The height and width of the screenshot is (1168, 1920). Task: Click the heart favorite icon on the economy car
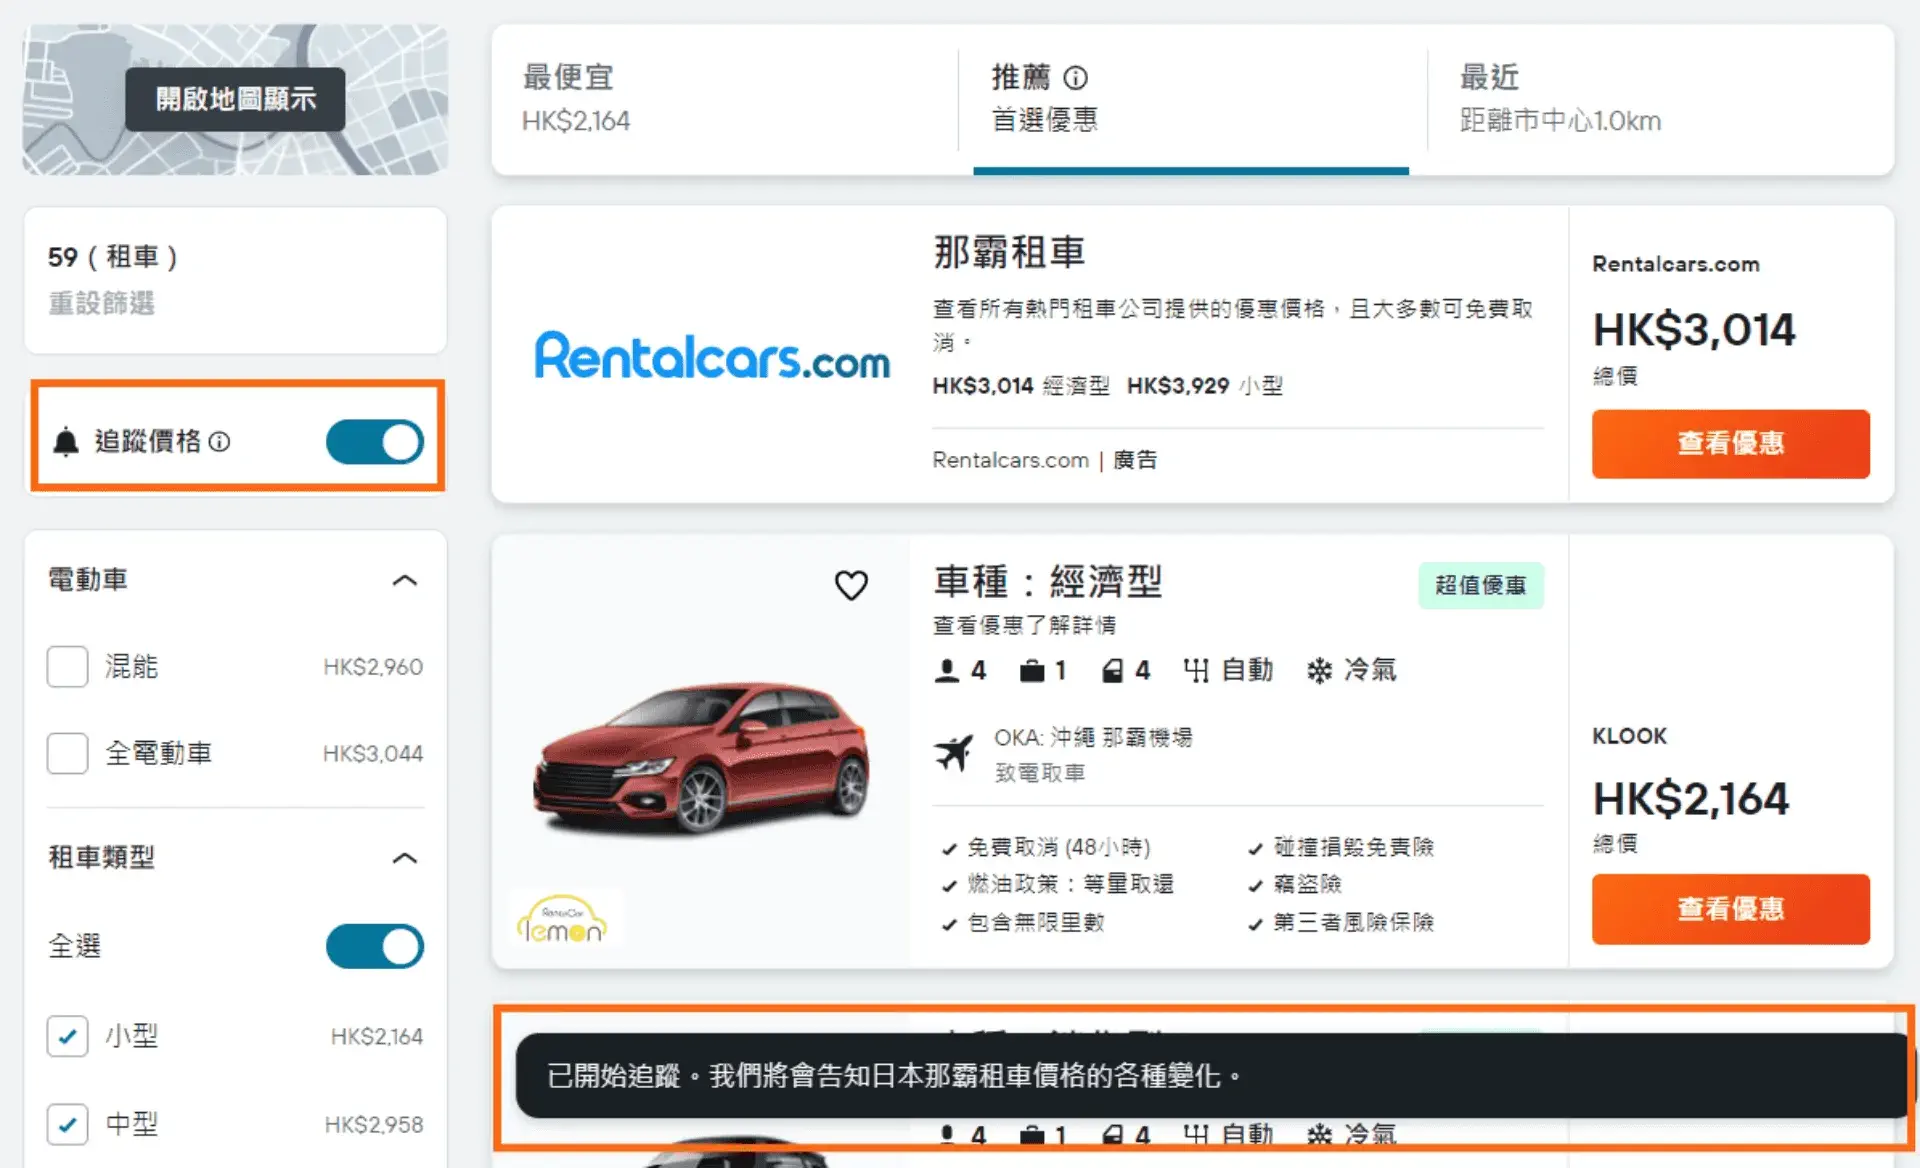point(851,585)
